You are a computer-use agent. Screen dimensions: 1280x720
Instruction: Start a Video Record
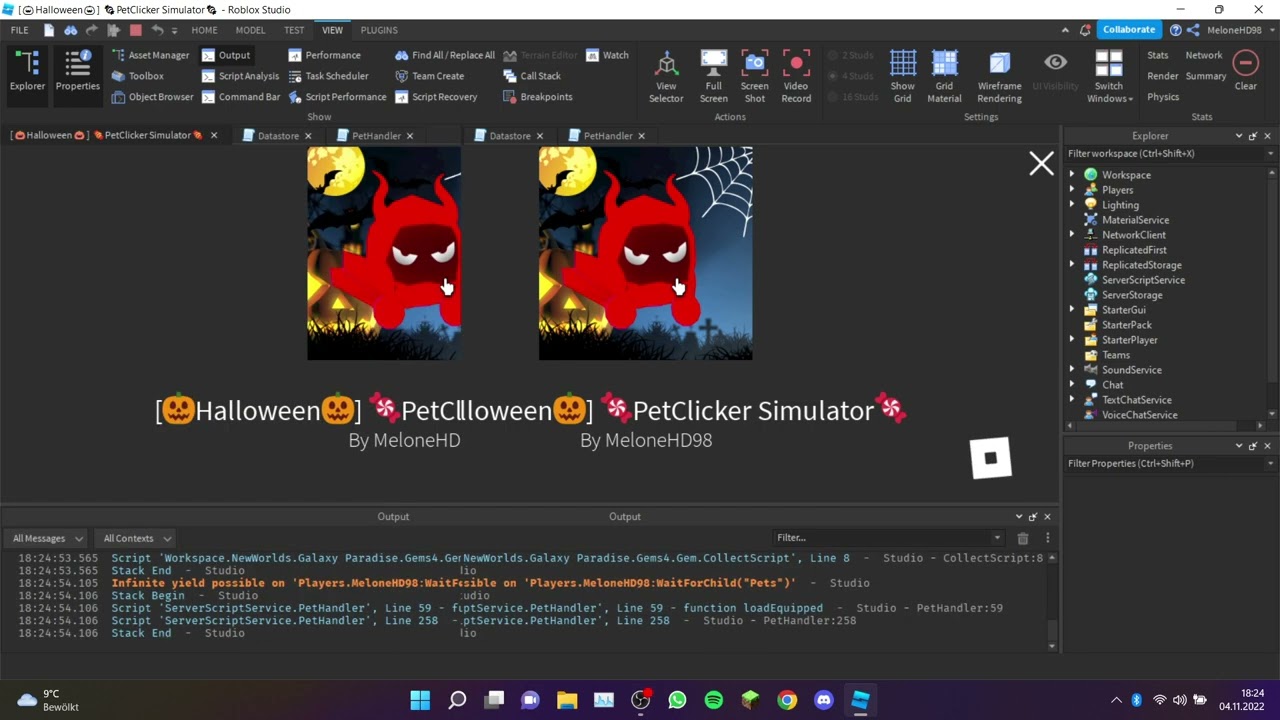796,76
